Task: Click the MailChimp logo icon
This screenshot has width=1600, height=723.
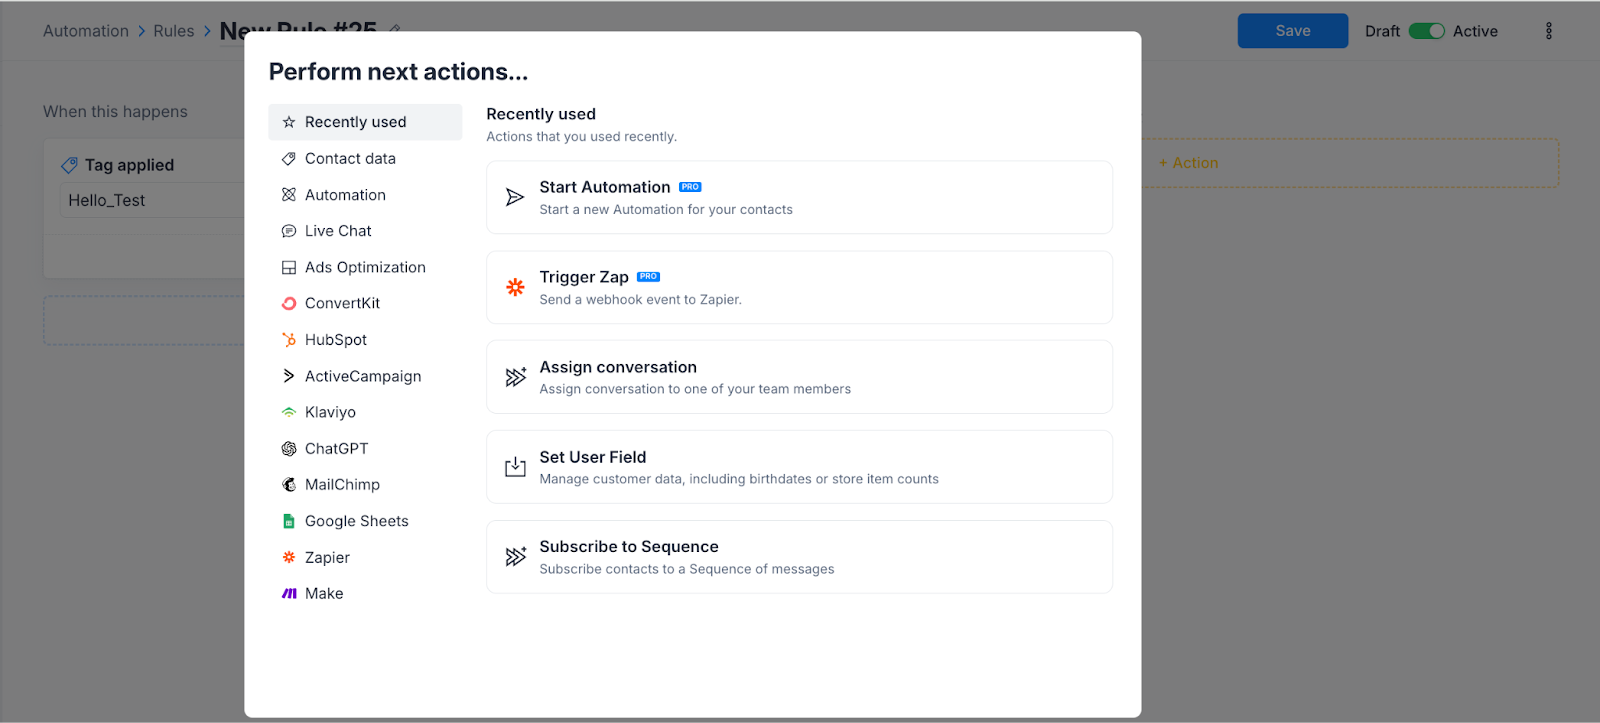Action: pos(289,485)
